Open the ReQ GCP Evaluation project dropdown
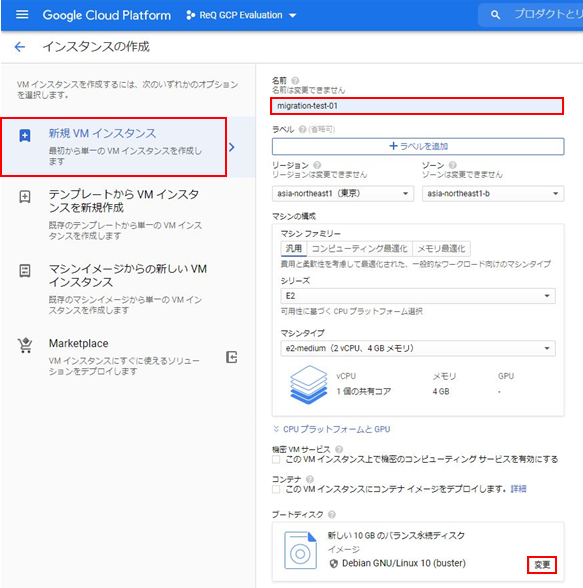Screen dimensions: 583x588 tap(241, 15)
